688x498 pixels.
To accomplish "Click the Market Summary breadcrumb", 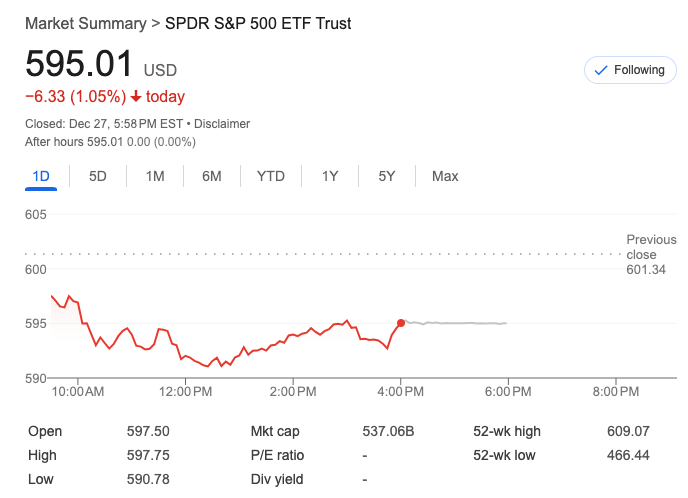I will [x=84, y=23].
